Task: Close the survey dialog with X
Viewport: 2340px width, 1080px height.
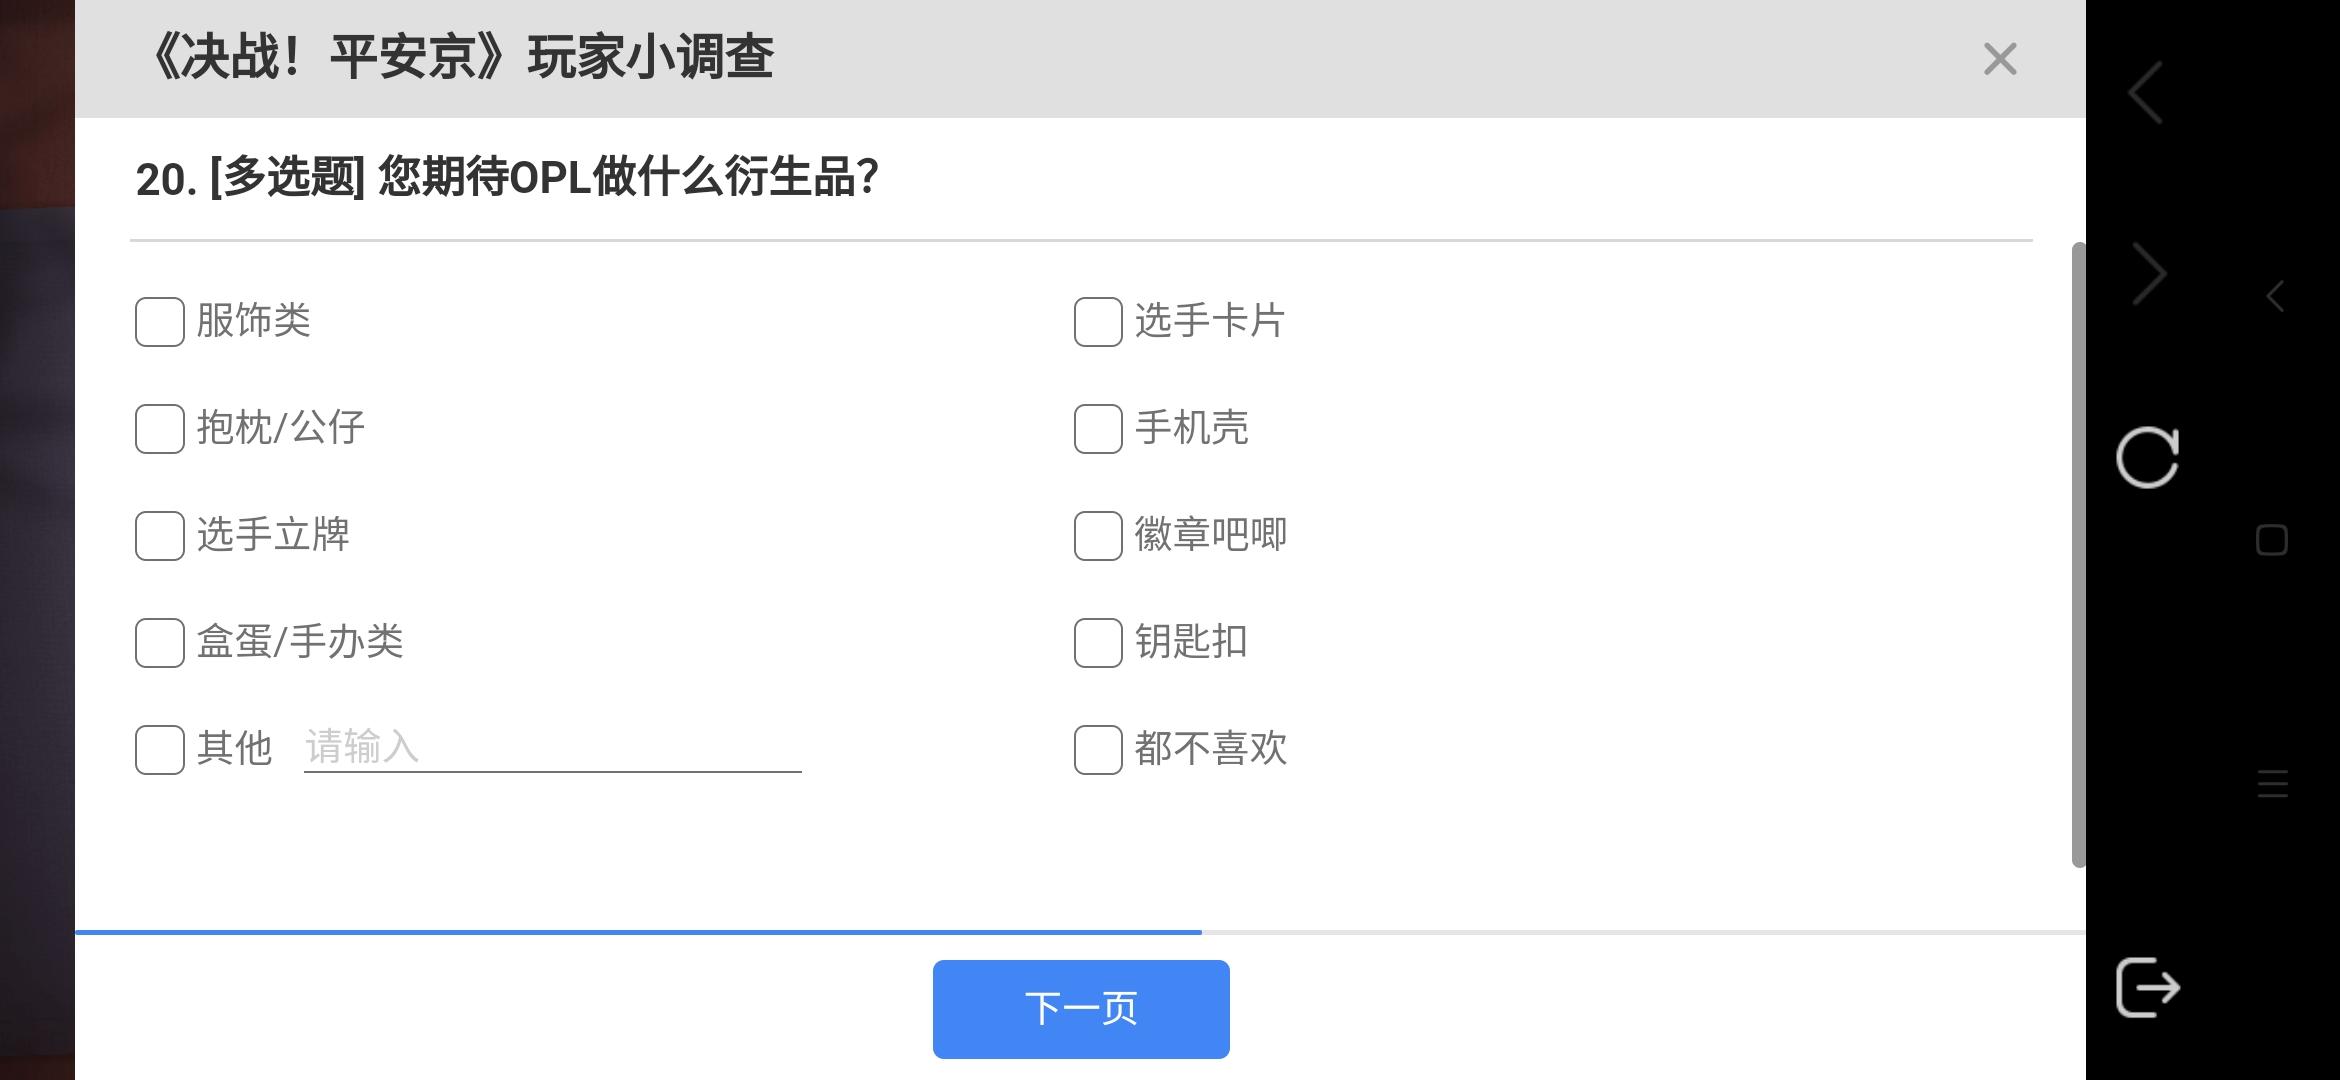Action: pyautogui.click(x=2000, y=59)
